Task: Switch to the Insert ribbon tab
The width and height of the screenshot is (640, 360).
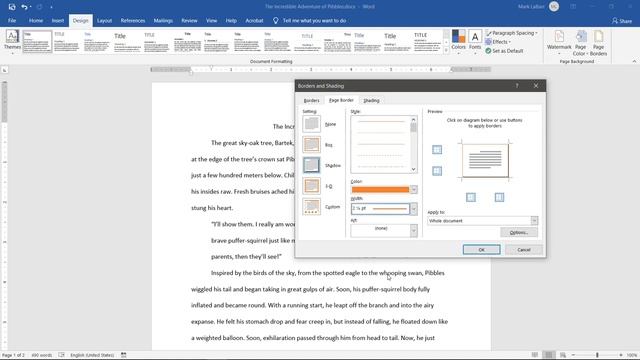Action: tap(58, 20)
